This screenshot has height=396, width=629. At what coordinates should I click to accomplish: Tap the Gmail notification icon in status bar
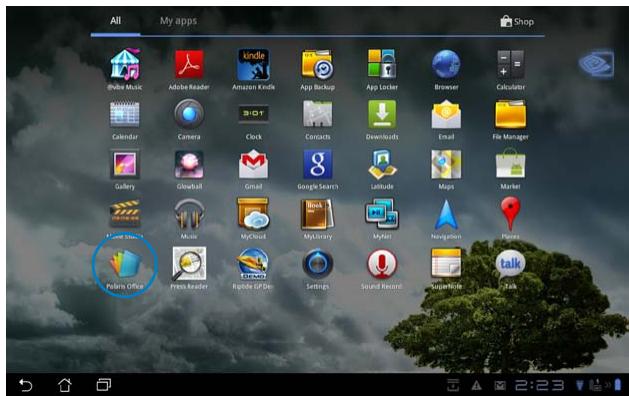pyautogui.click(x=500, y=386)
